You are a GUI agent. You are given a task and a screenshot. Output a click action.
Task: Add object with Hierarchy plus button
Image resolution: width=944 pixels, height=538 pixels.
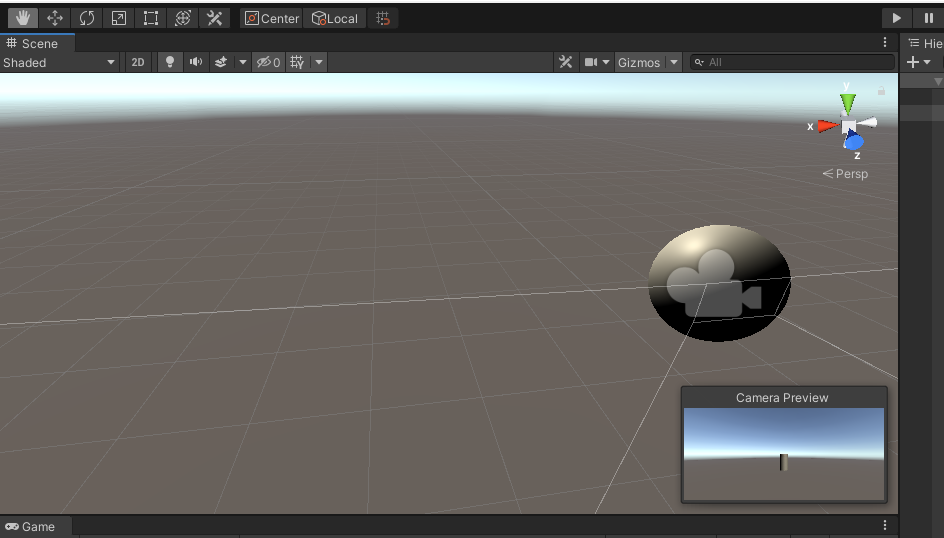(913, 62)
